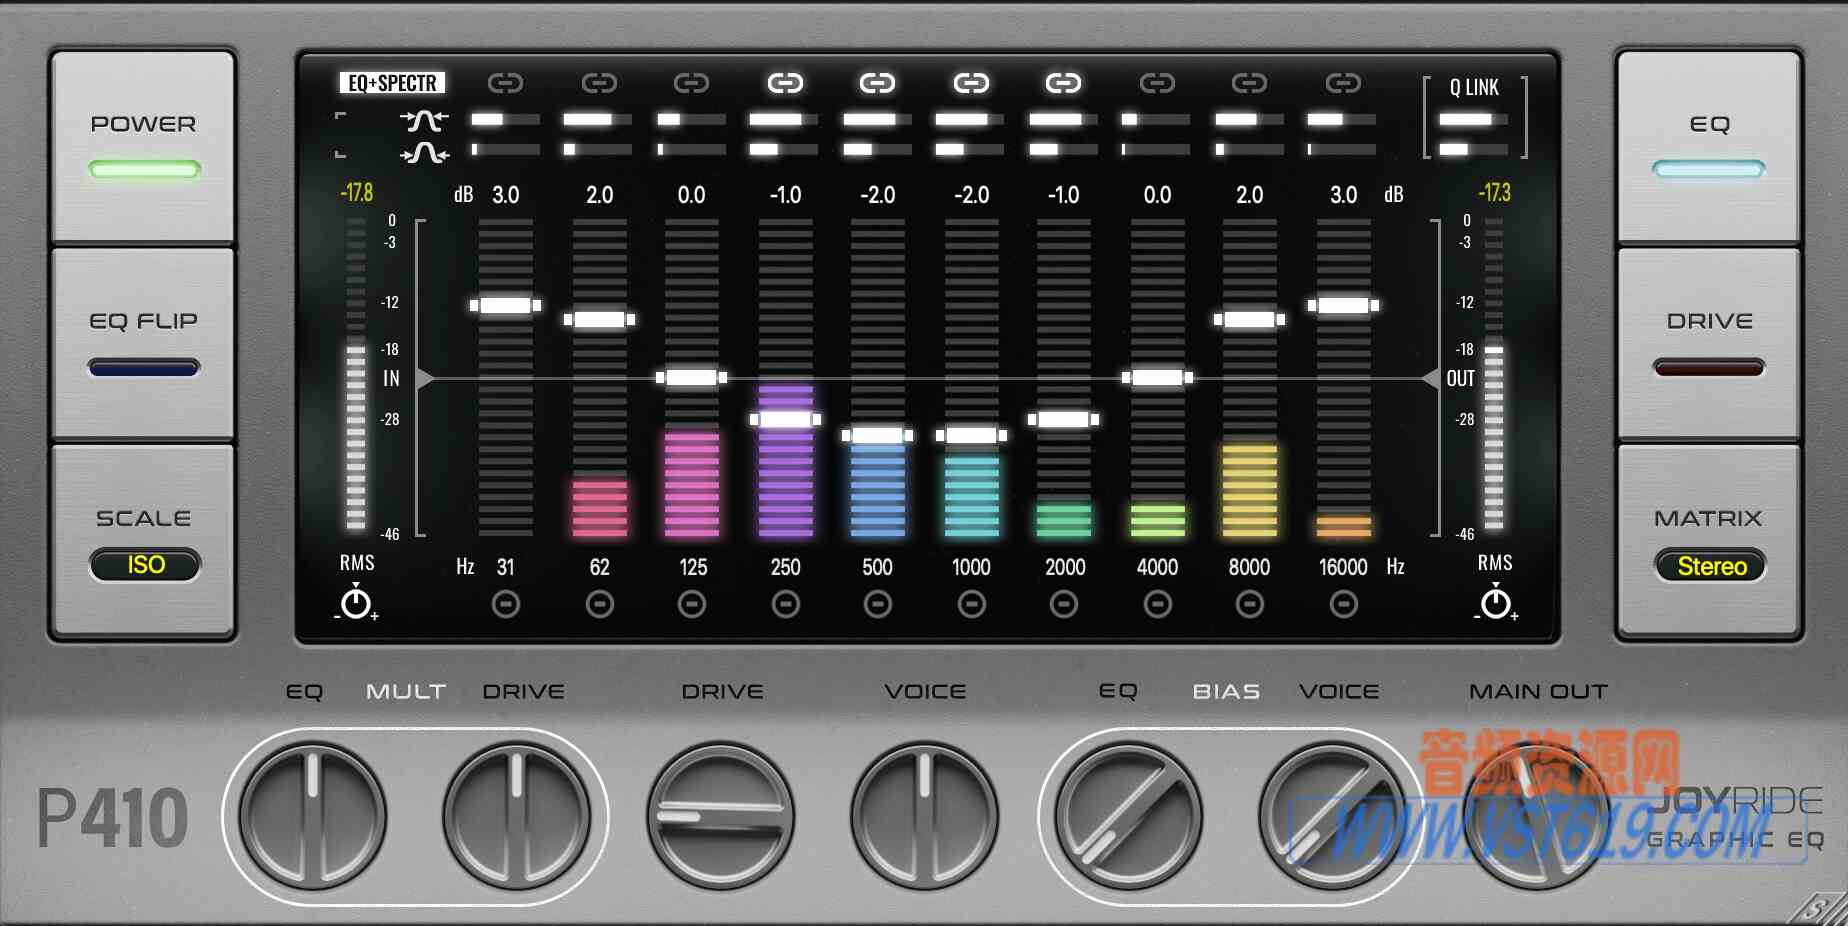1848x926 pixels.
Task: Click the right RMS dial icon
Action: coord(1493,603)
